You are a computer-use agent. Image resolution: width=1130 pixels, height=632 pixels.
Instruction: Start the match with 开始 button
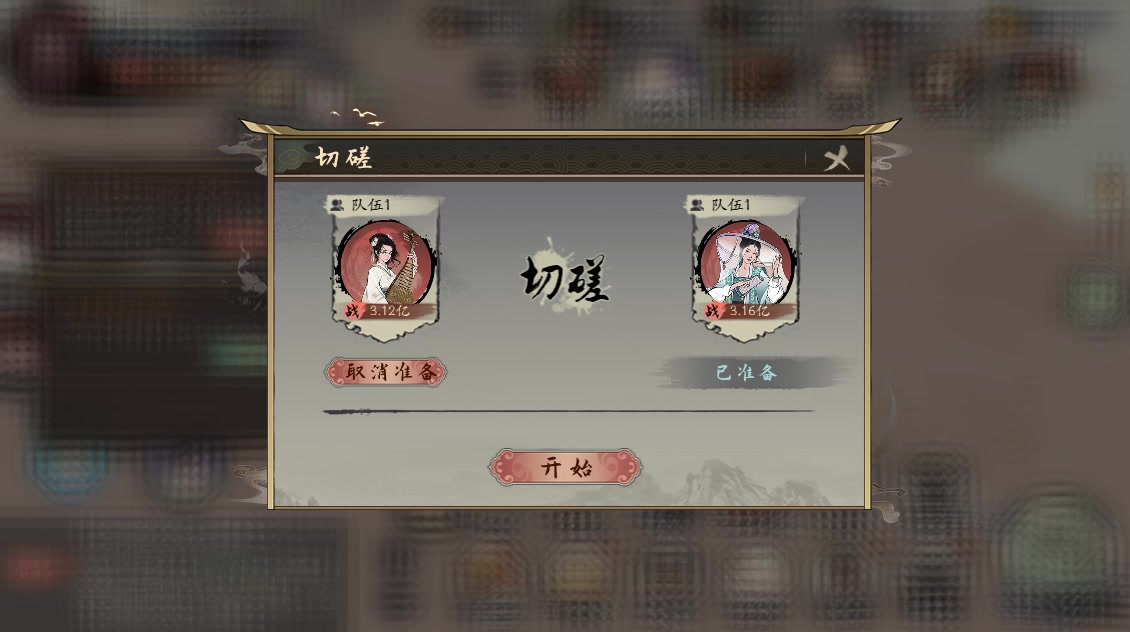565,468
